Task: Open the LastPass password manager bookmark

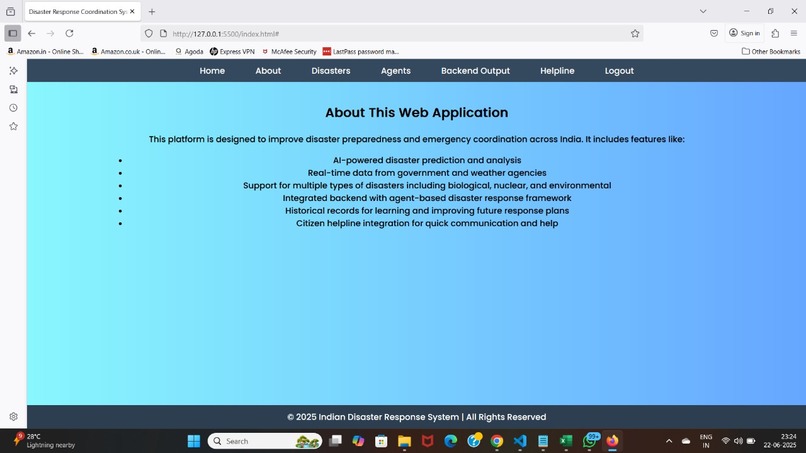Action: [x=360, y=51]
